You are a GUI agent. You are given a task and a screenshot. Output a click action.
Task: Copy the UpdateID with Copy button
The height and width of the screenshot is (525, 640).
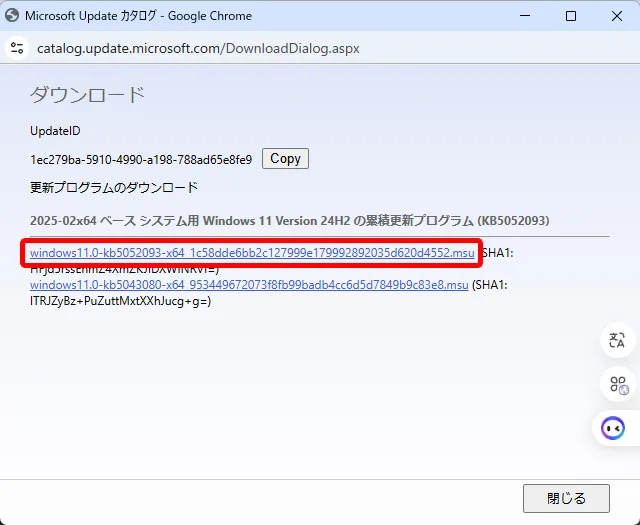pos(285,158)
